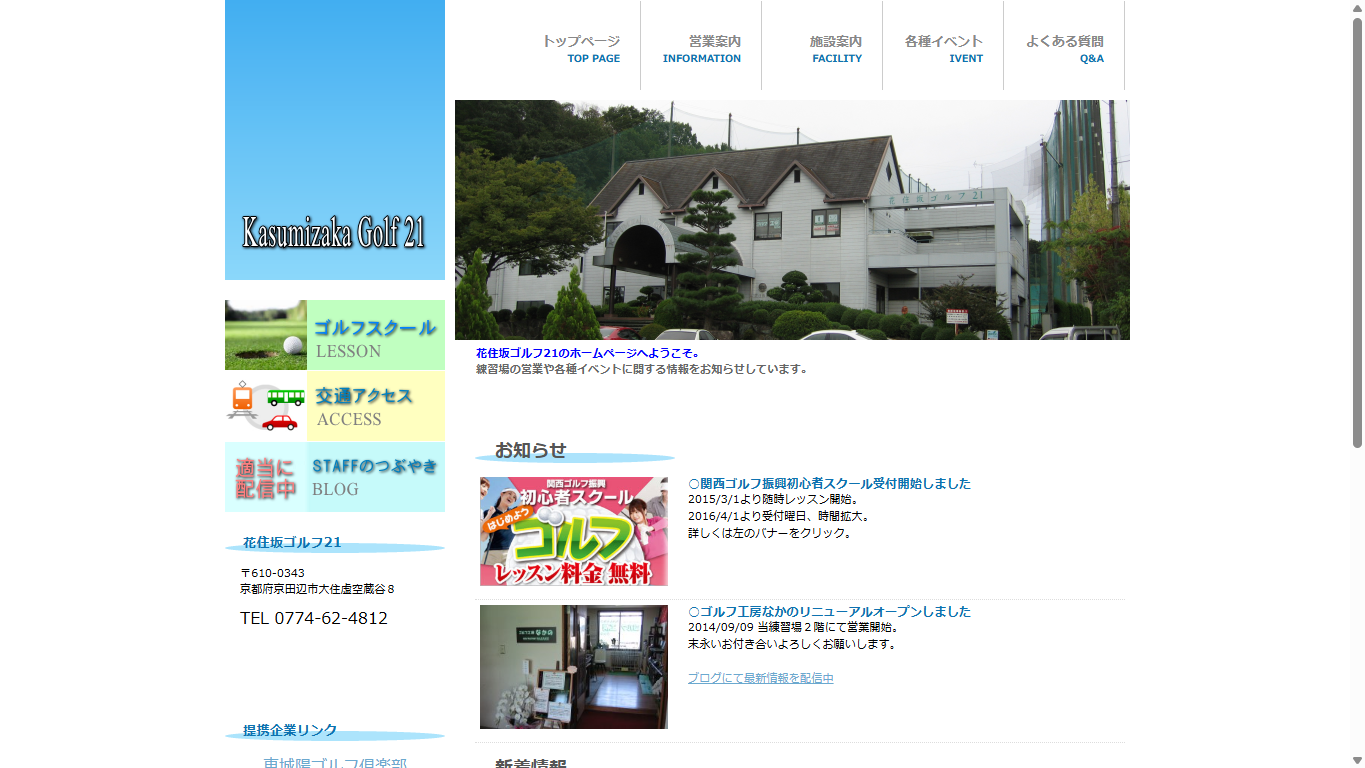Open ゴルフ工房なかのリニューアルオープンしました headline
The width and height of the screenshot is (1365, 768).
(829, 611)
